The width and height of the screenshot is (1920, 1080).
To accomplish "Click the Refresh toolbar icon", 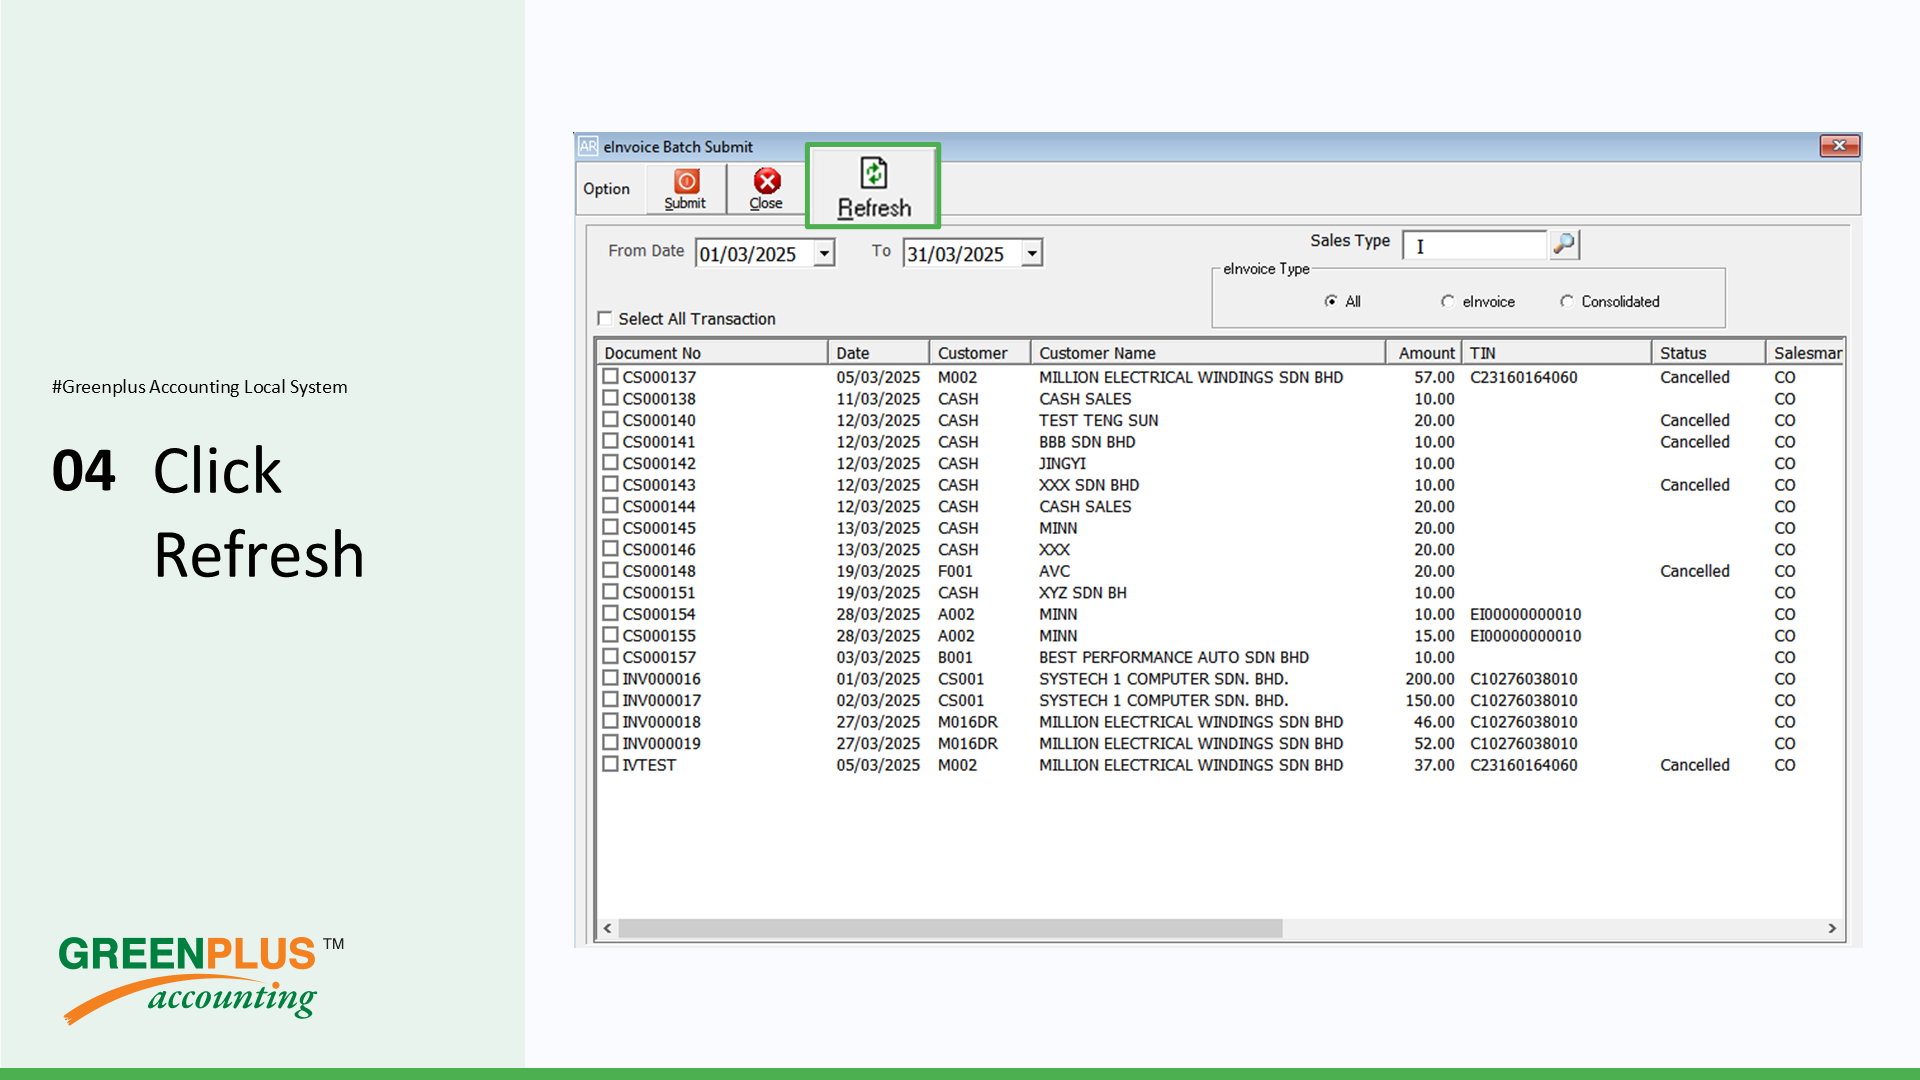I will point(873,186).
